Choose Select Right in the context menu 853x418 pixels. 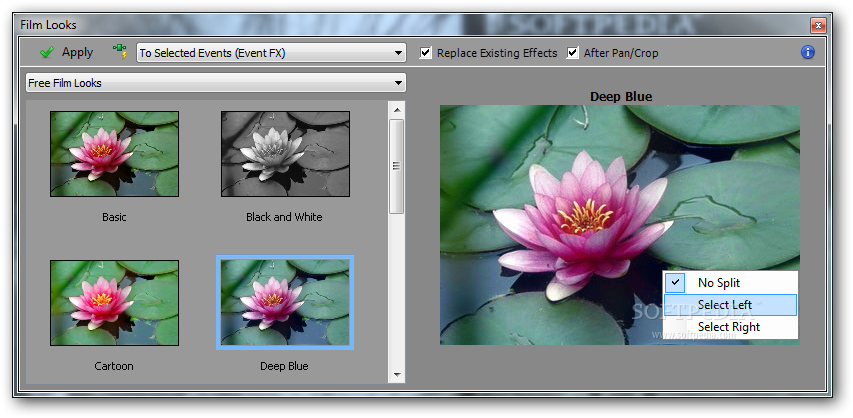[731, 327]
